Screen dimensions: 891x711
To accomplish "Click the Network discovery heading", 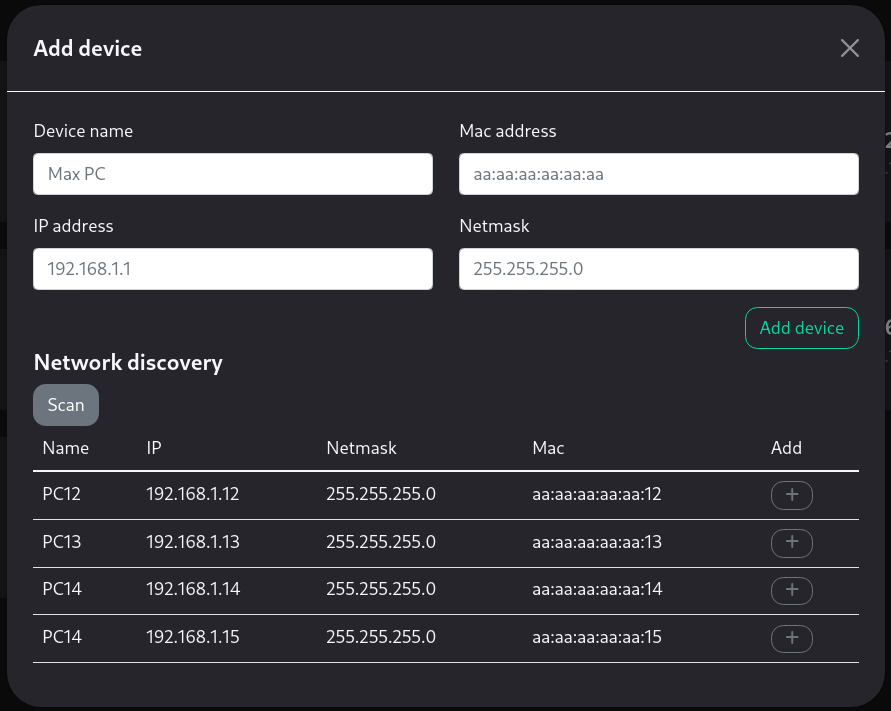I will coord(128,362).
